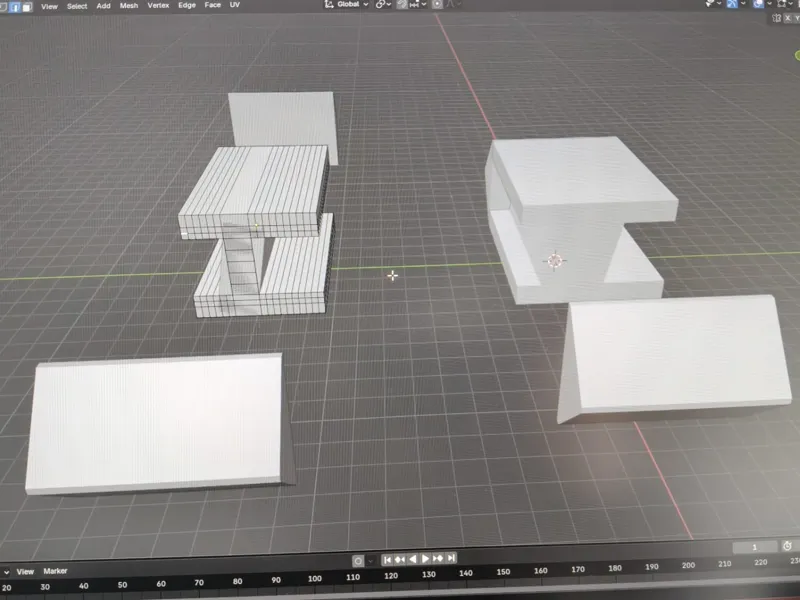Click frame 150 on the timeline ruler
800x600 pixels.
pos(503,571)
